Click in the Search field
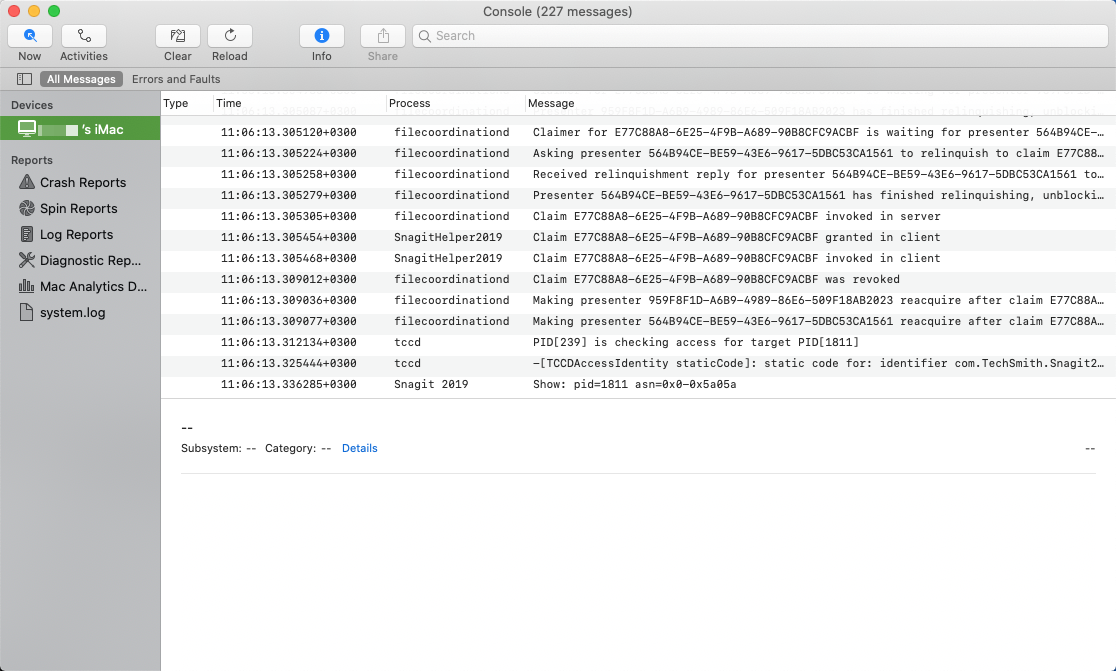 click(x=760, y=36)
